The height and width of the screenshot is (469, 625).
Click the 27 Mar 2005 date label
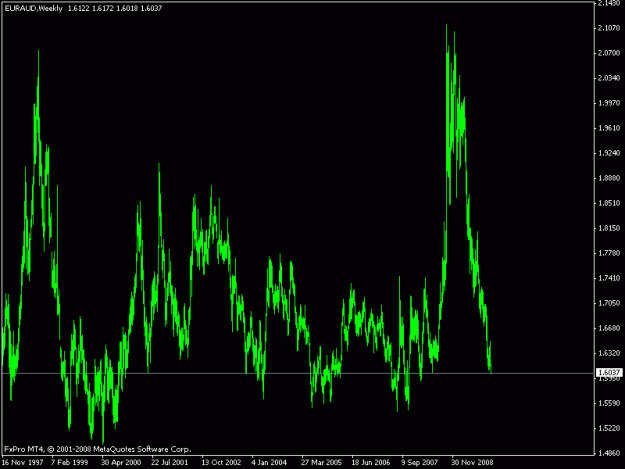(321, 462)
